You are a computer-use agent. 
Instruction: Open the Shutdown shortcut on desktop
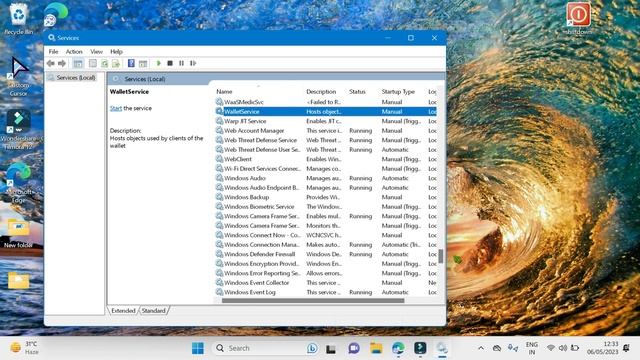tap(578, 18)
